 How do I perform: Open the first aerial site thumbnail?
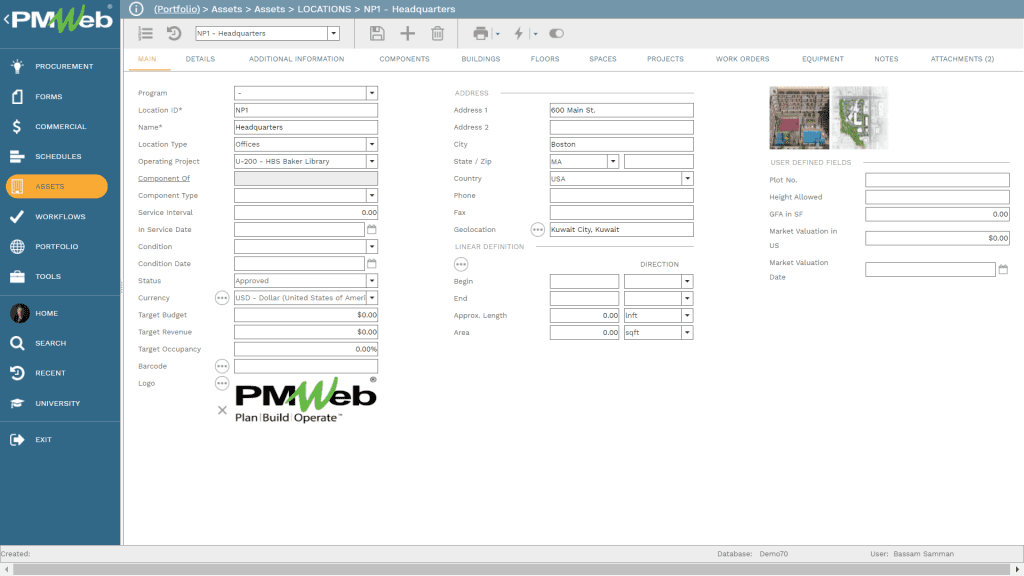799,118
